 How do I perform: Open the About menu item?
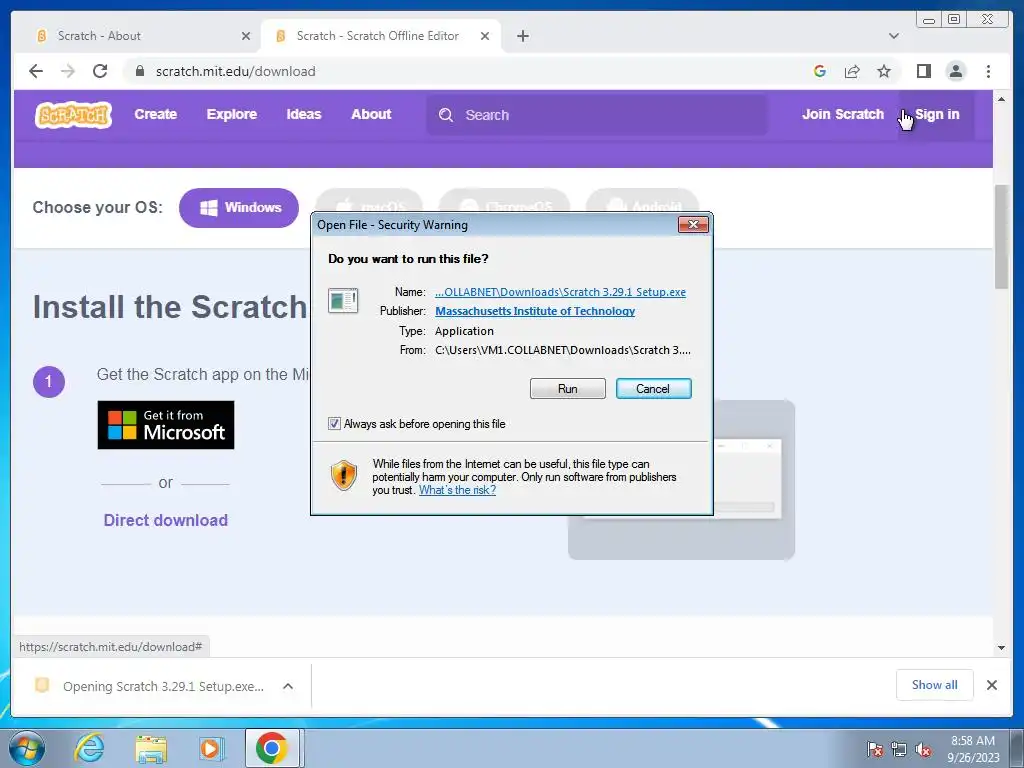pyautogui.click(x=371, y=114)
